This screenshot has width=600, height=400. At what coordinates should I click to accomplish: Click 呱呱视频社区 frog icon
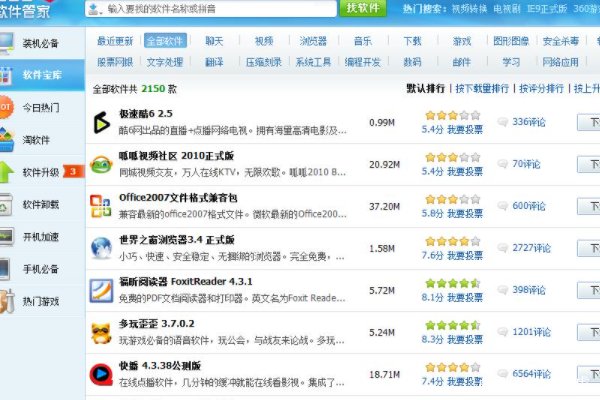click(x=101, y=165)
